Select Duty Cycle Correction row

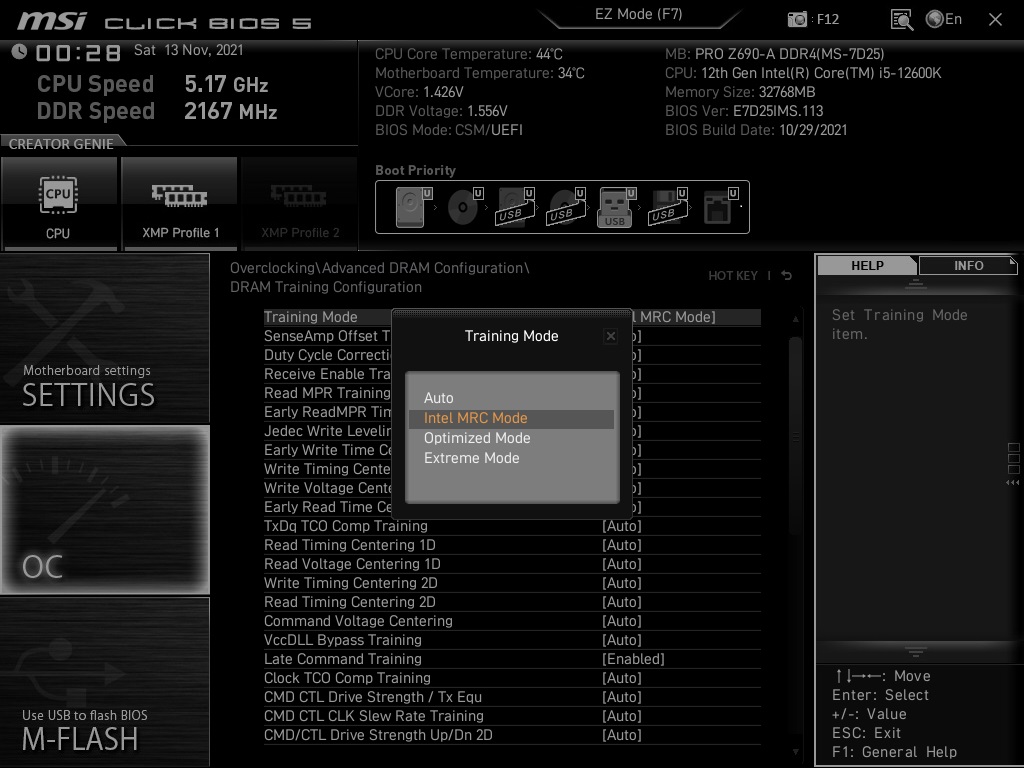click(327, 355)
